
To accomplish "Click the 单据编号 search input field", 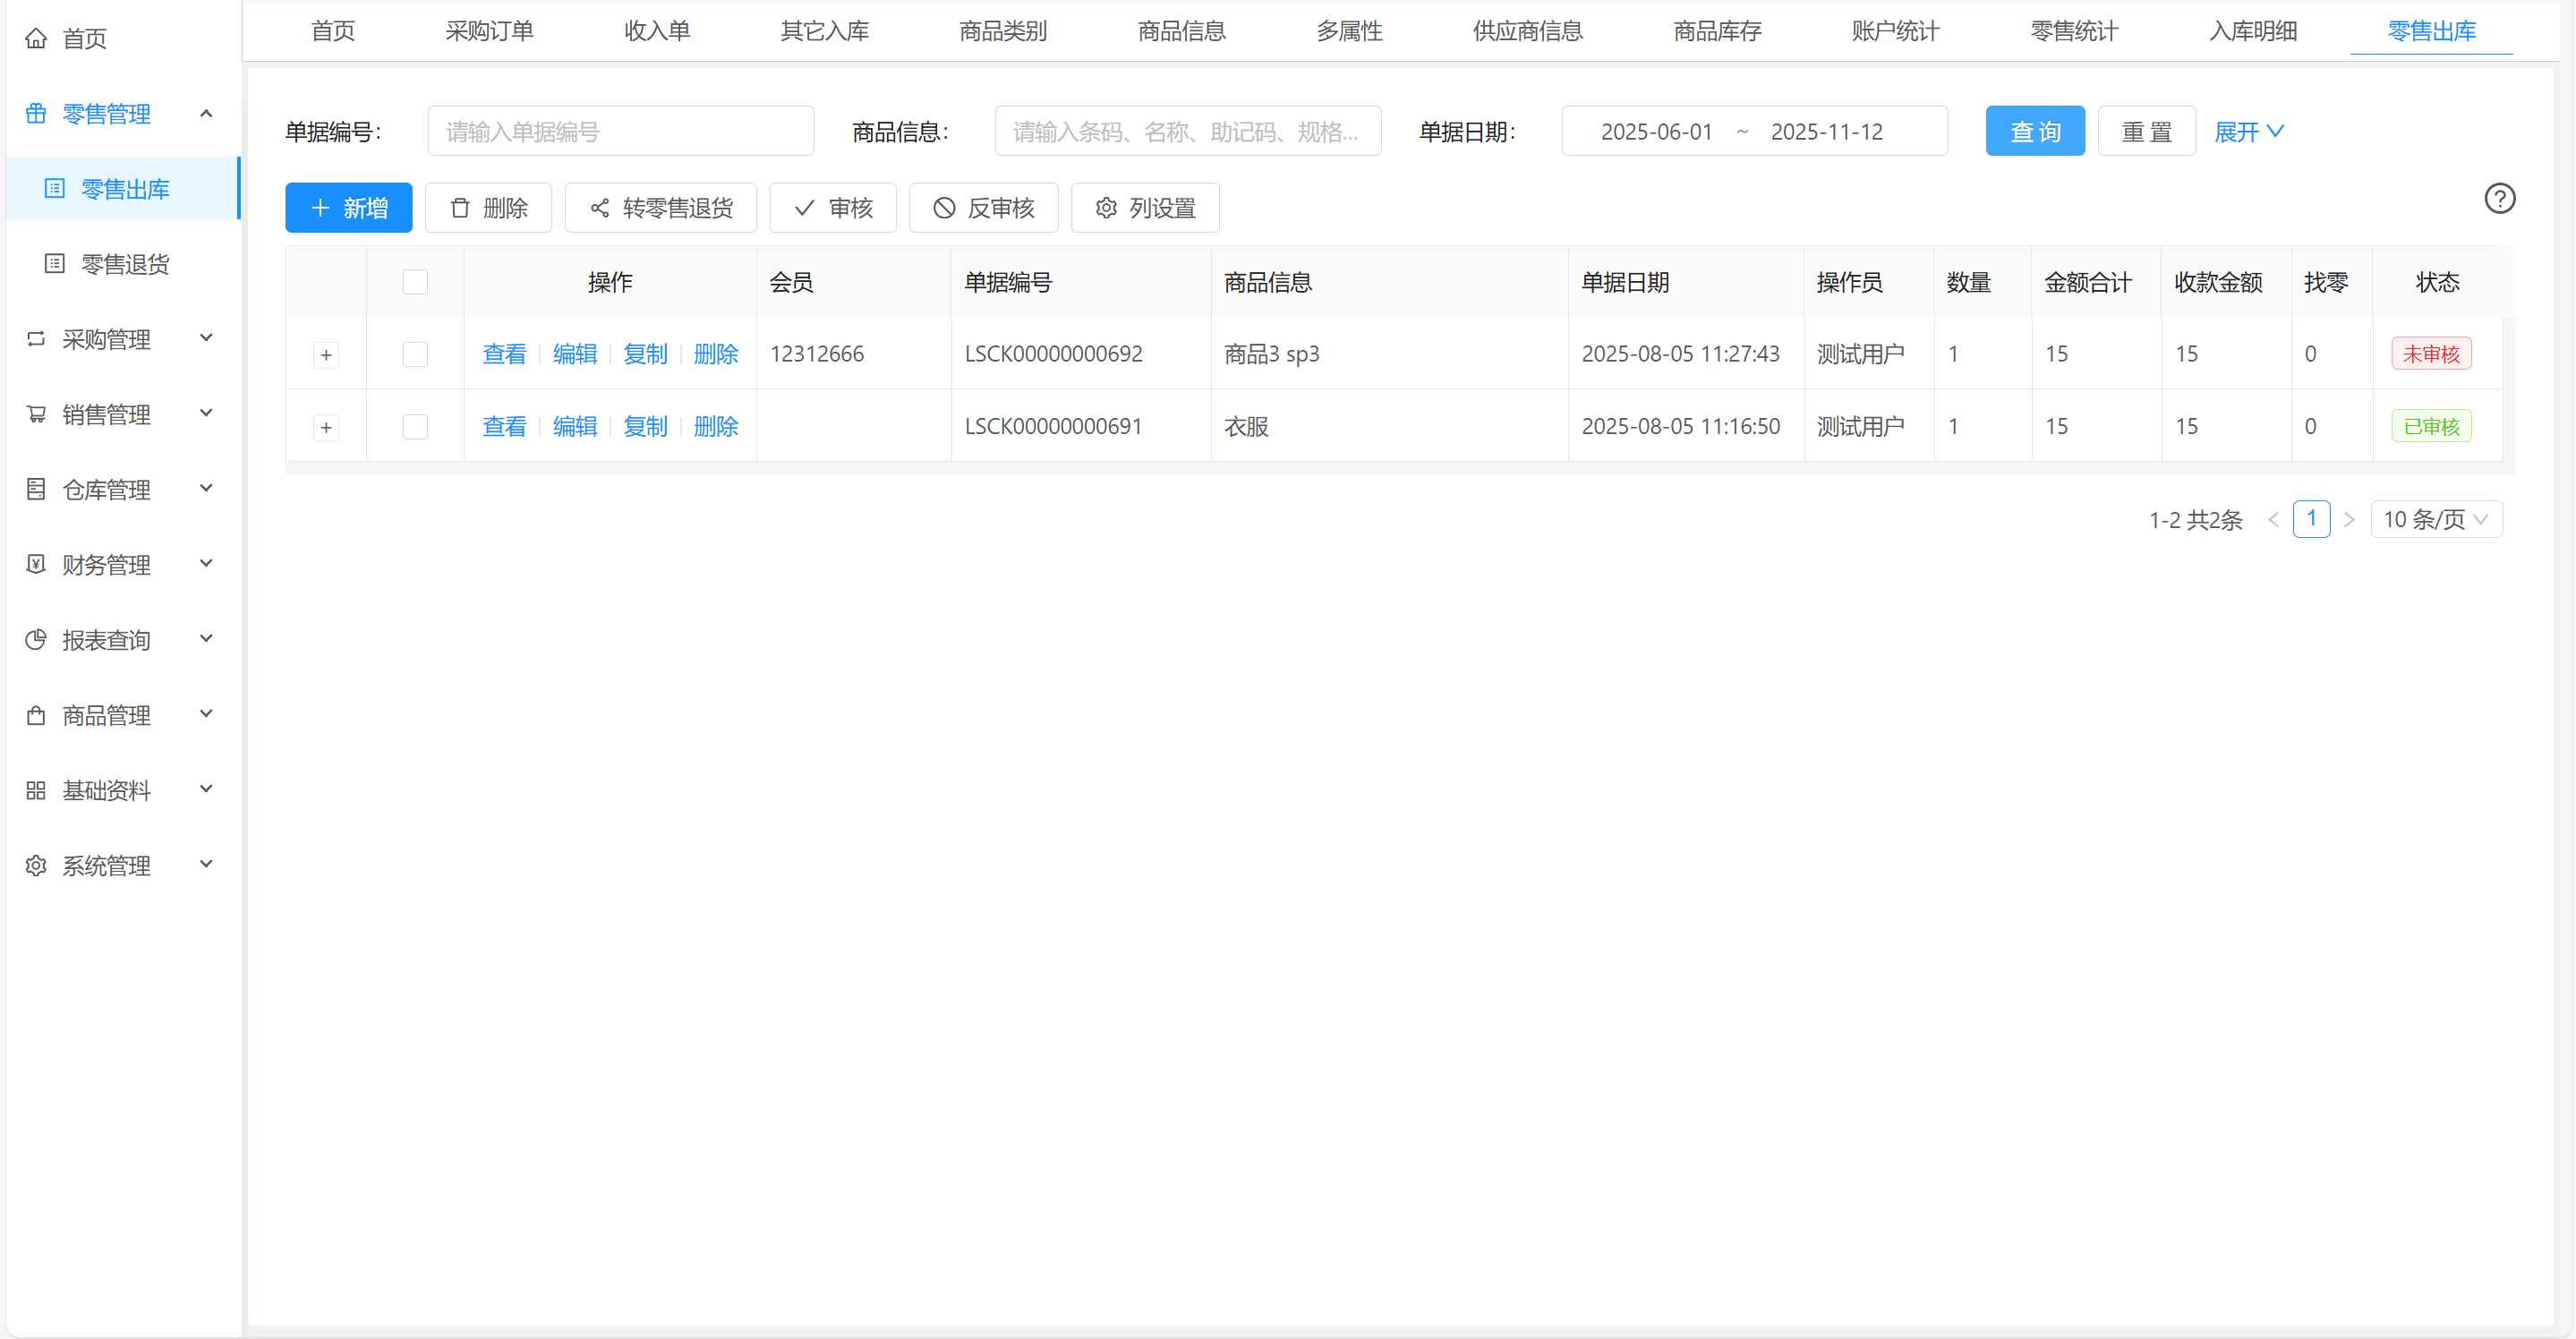I will point(620,131).
